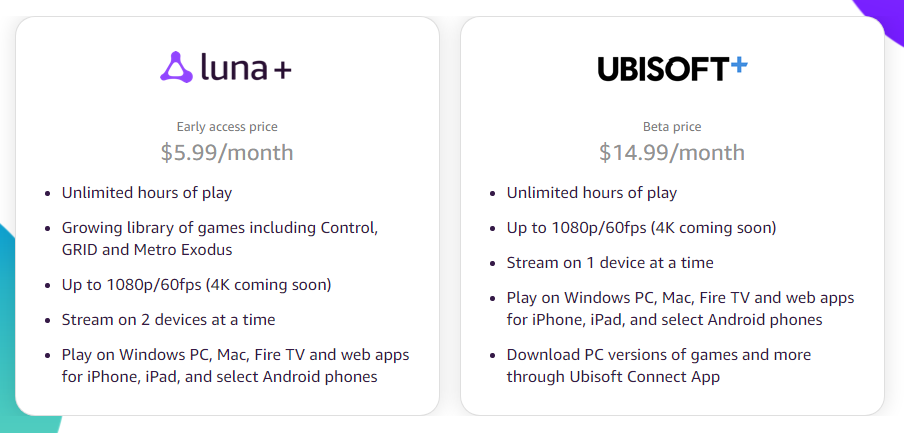The width and height of the screenshot is (904, 433).
Task: Click Luna+ "Up to 1080p/60fps" bullet
Action: 196,285
